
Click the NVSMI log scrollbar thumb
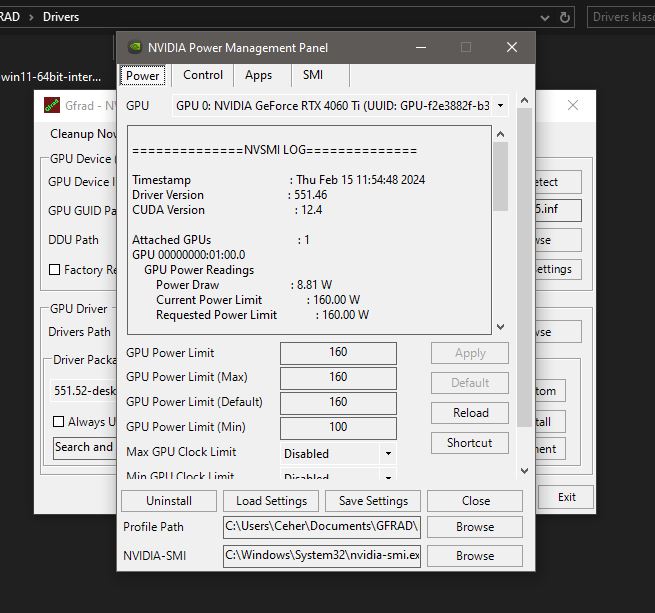pyautogui.click(x=500, y=176)
